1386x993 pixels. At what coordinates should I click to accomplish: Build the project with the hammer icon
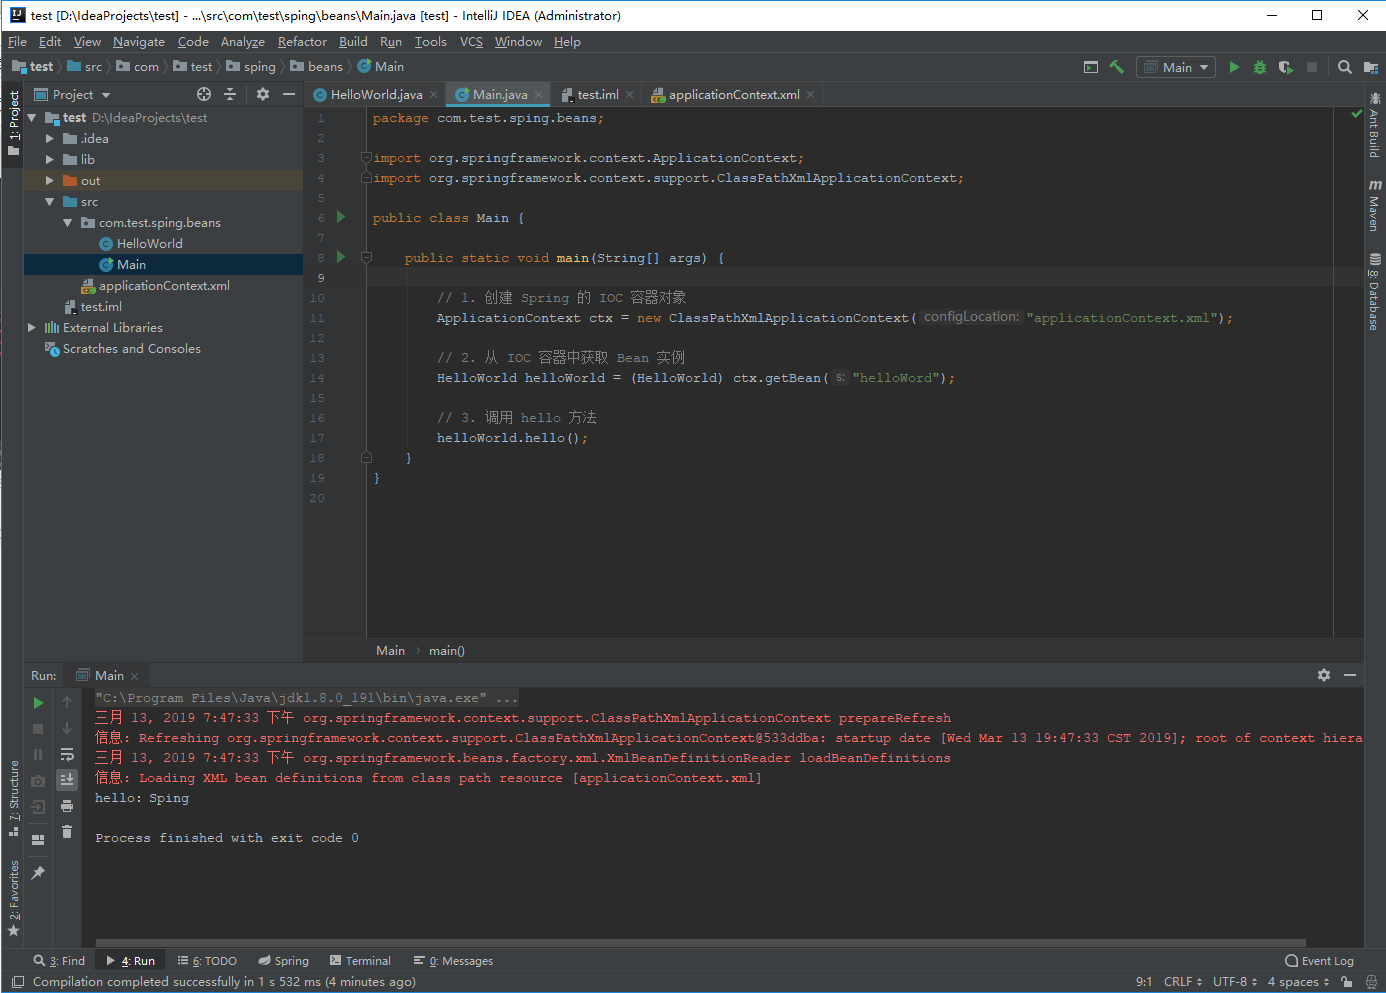(x=1117, y=67)
